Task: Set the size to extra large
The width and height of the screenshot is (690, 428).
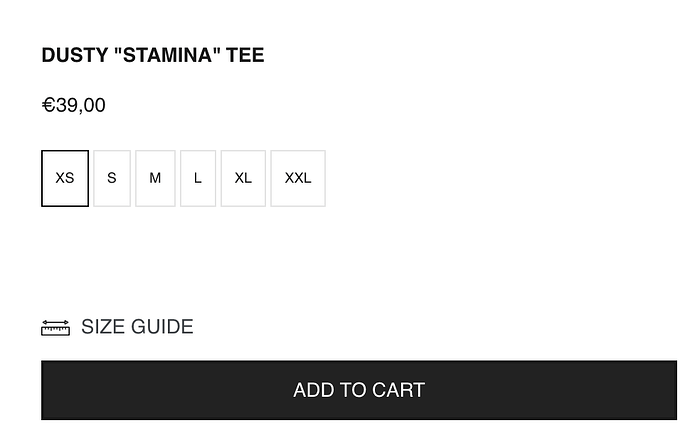Action: pos(243,178)
